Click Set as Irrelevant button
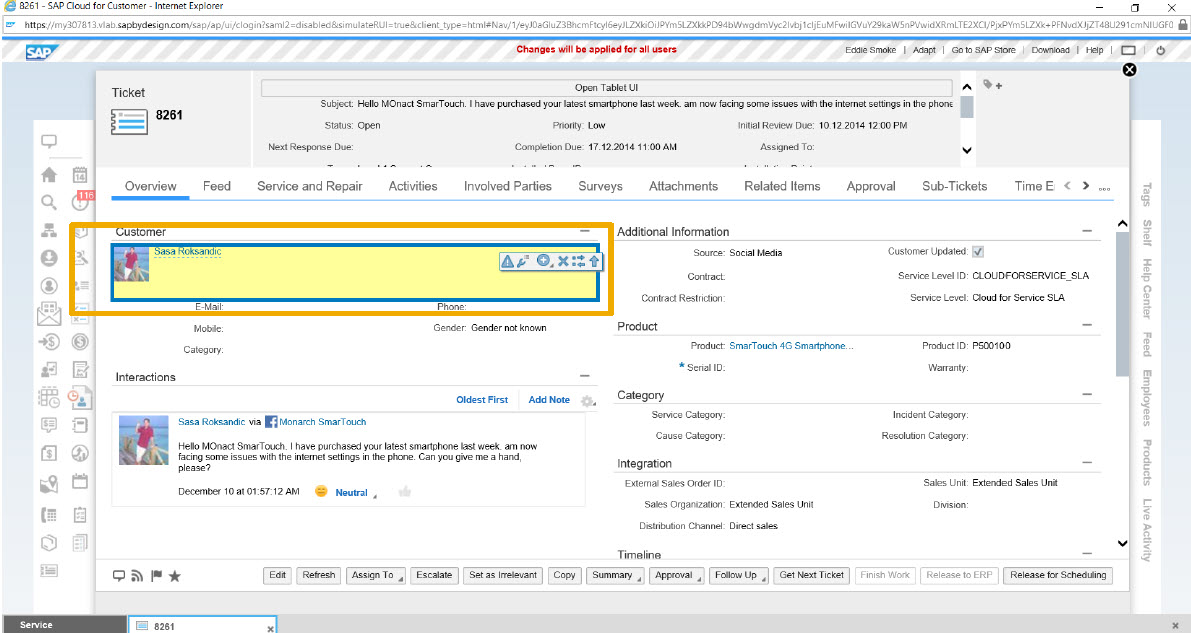Screen dimensions: 1191x633 (503, 575)
